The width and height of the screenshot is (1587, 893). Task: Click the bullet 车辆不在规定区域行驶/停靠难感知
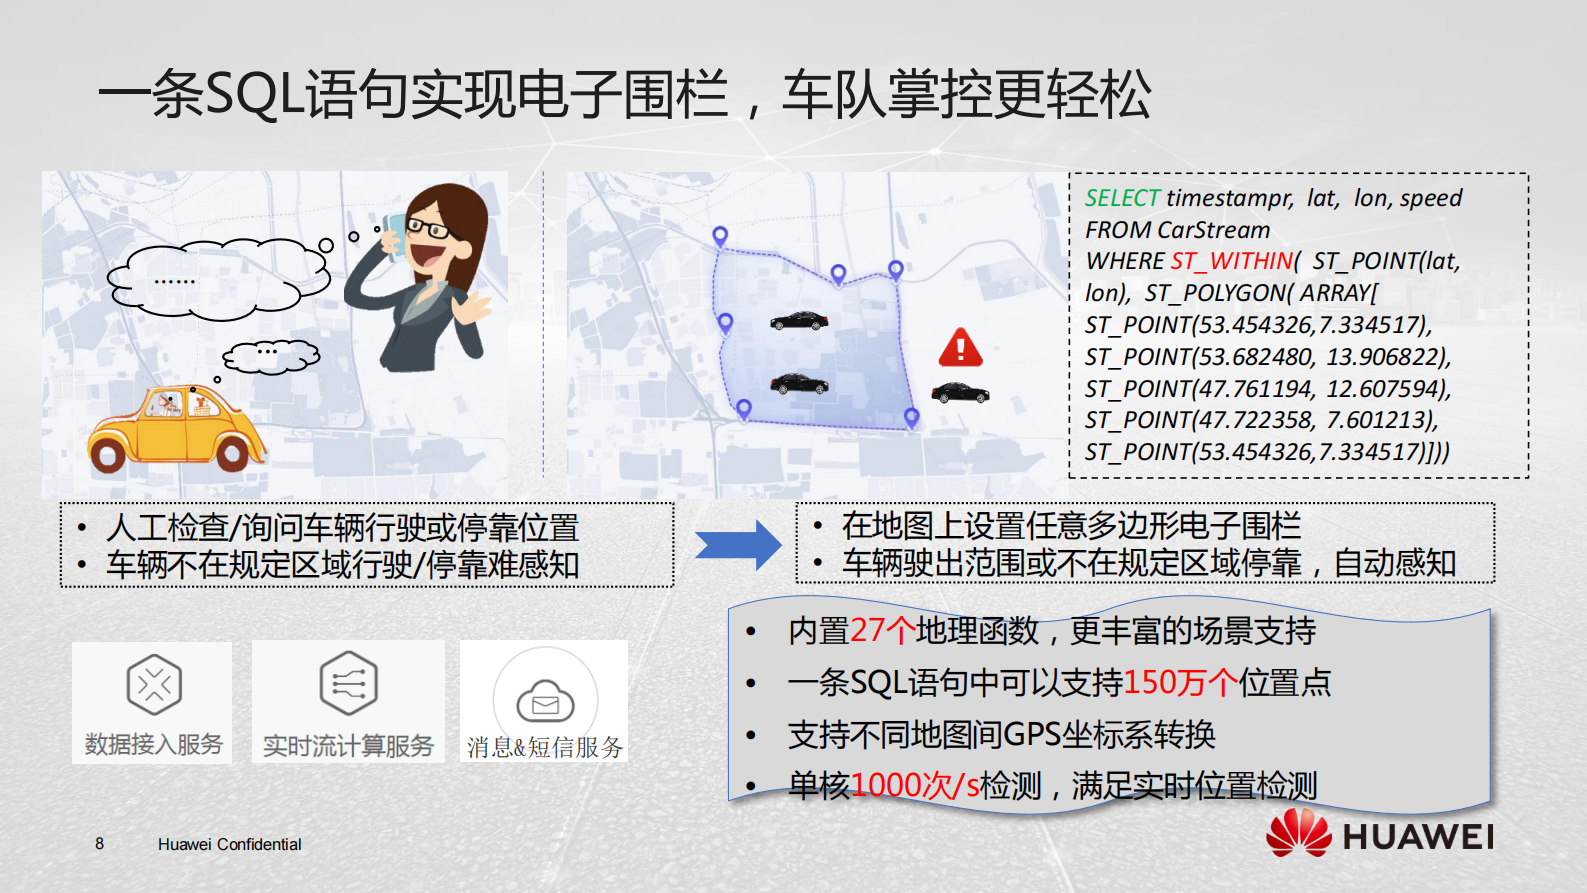(x=343, y=565)
